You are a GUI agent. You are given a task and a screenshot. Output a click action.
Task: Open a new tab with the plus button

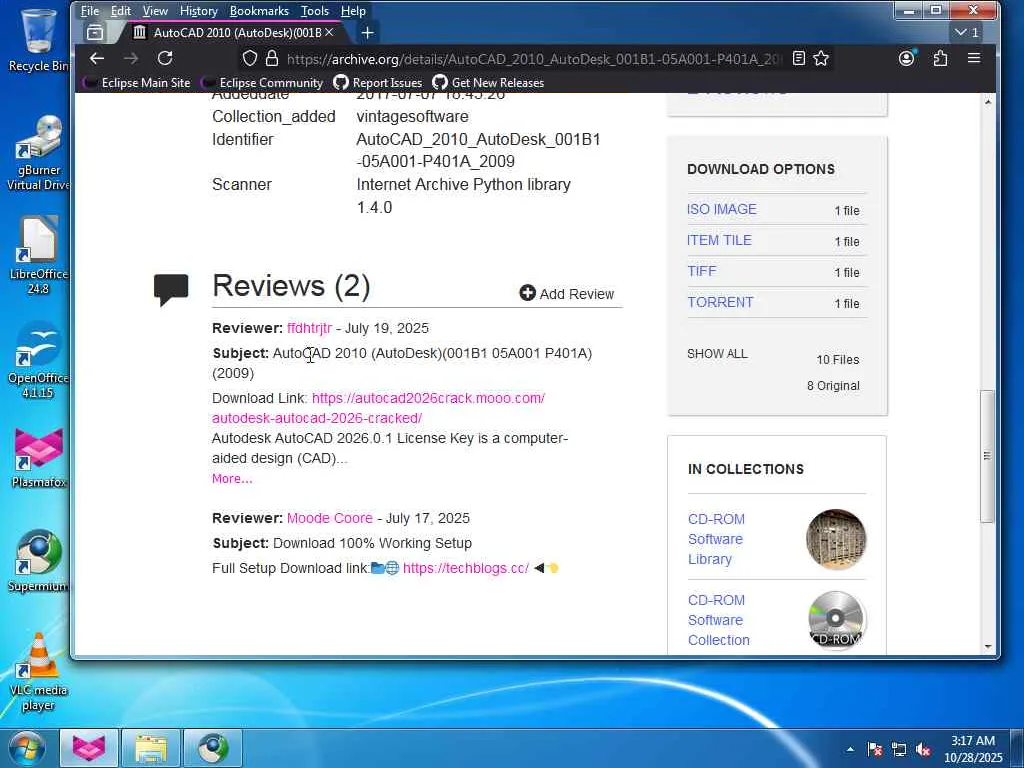tap(368, 33)
